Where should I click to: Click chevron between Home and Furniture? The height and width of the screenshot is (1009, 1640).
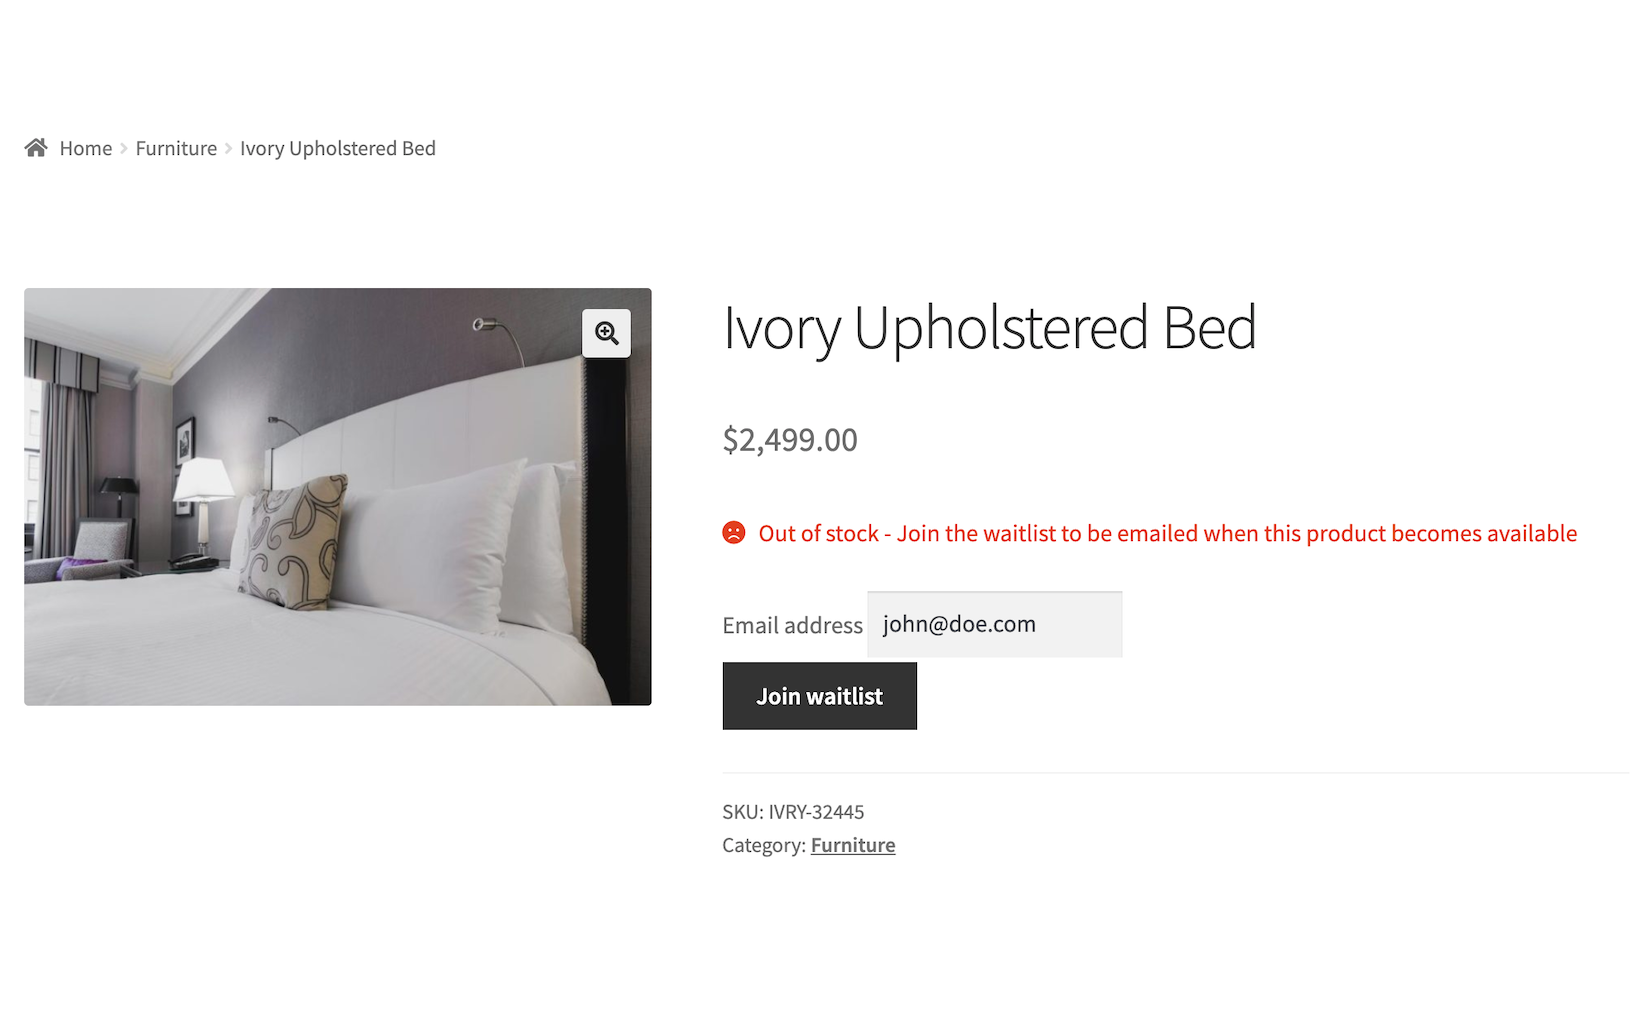pos(124,149)
